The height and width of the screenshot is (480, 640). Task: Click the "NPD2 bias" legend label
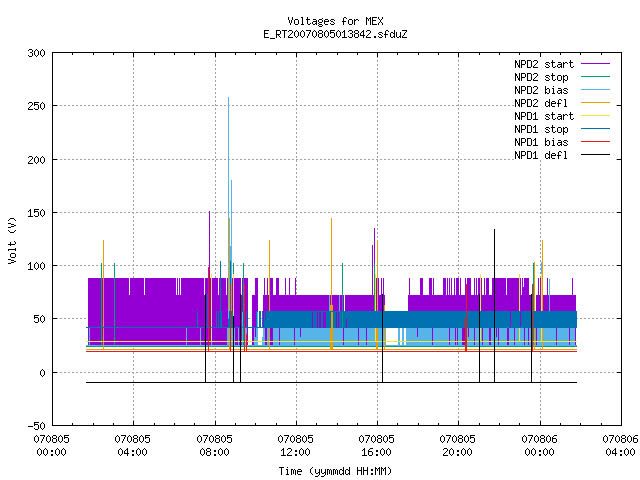(x=541, y=90)
